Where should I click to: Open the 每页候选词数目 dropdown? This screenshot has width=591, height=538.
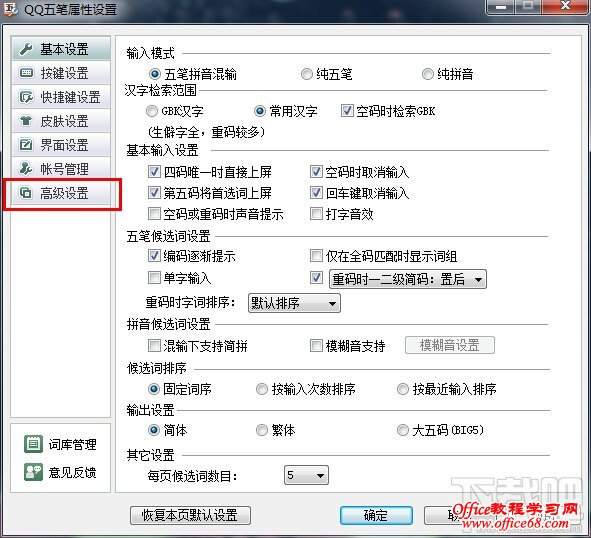click(x=306, y=475)
